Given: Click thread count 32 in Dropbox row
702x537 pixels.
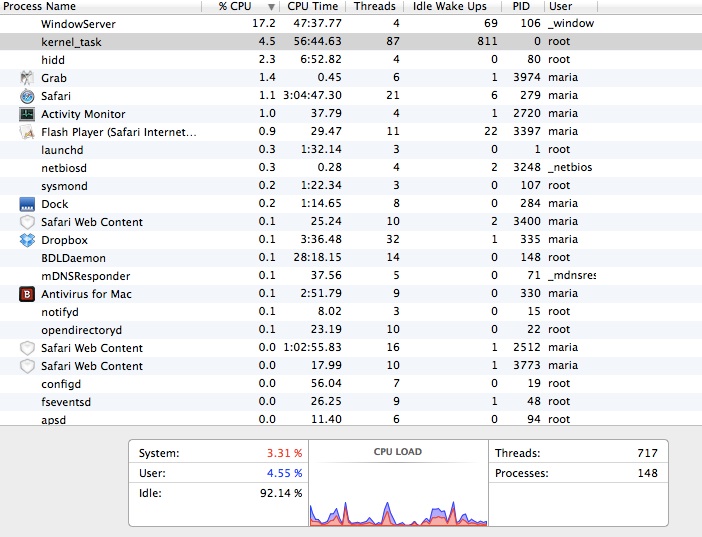Looking at the screenshot, I should (393, 239).
